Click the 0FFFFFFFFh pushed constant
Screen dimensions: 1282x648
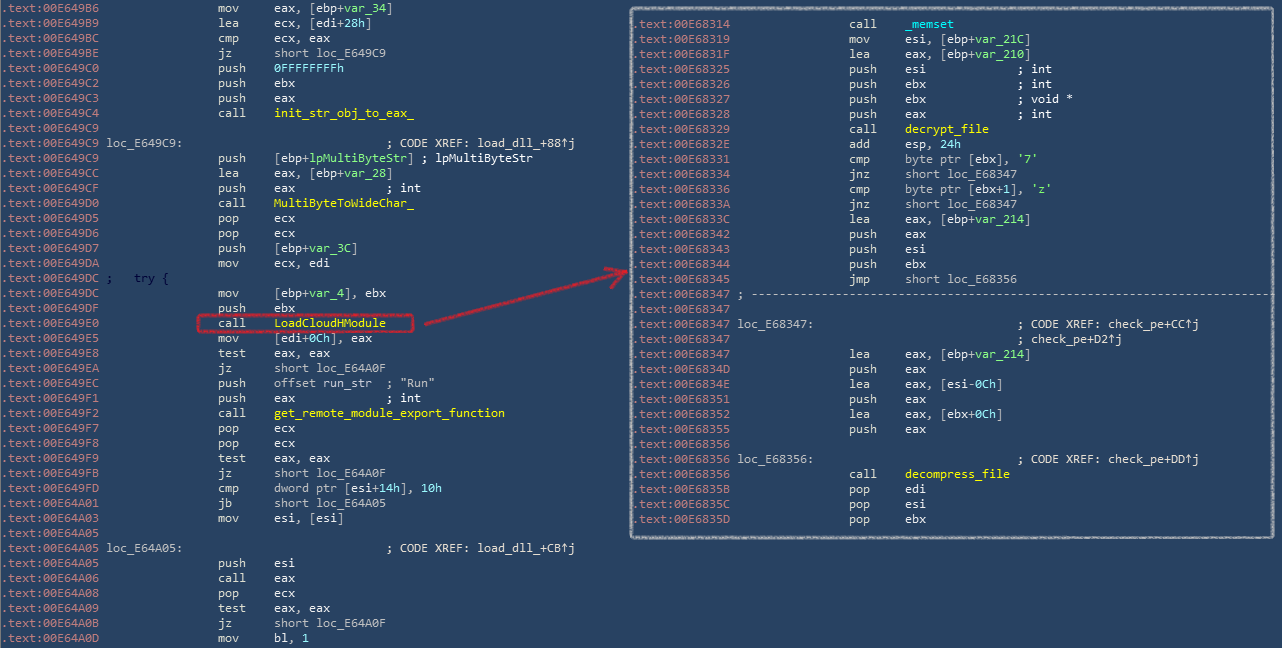[x=308, y=68]
